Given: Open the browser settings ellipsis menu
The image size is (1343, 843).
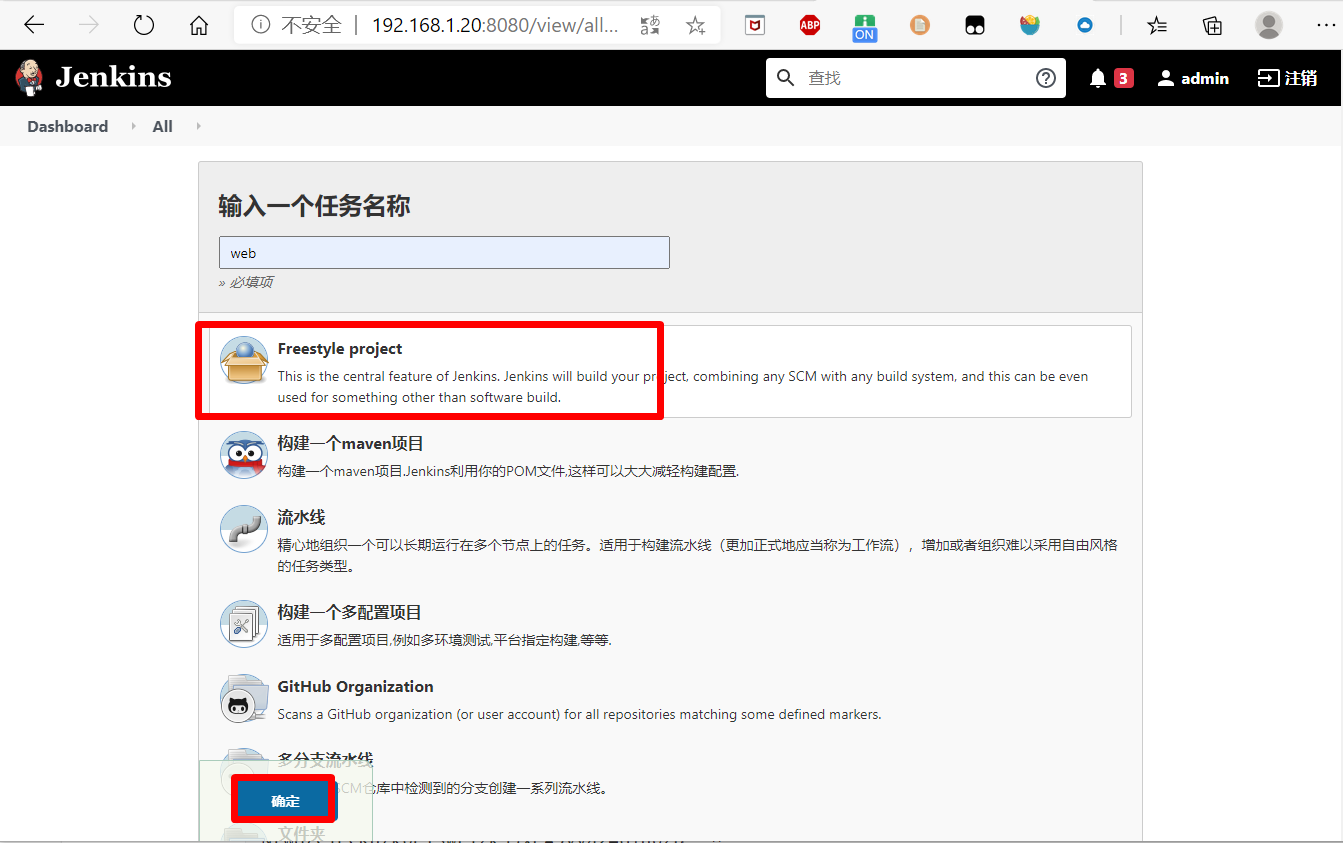Looking at the screenshot, I should pos(1325,25).
